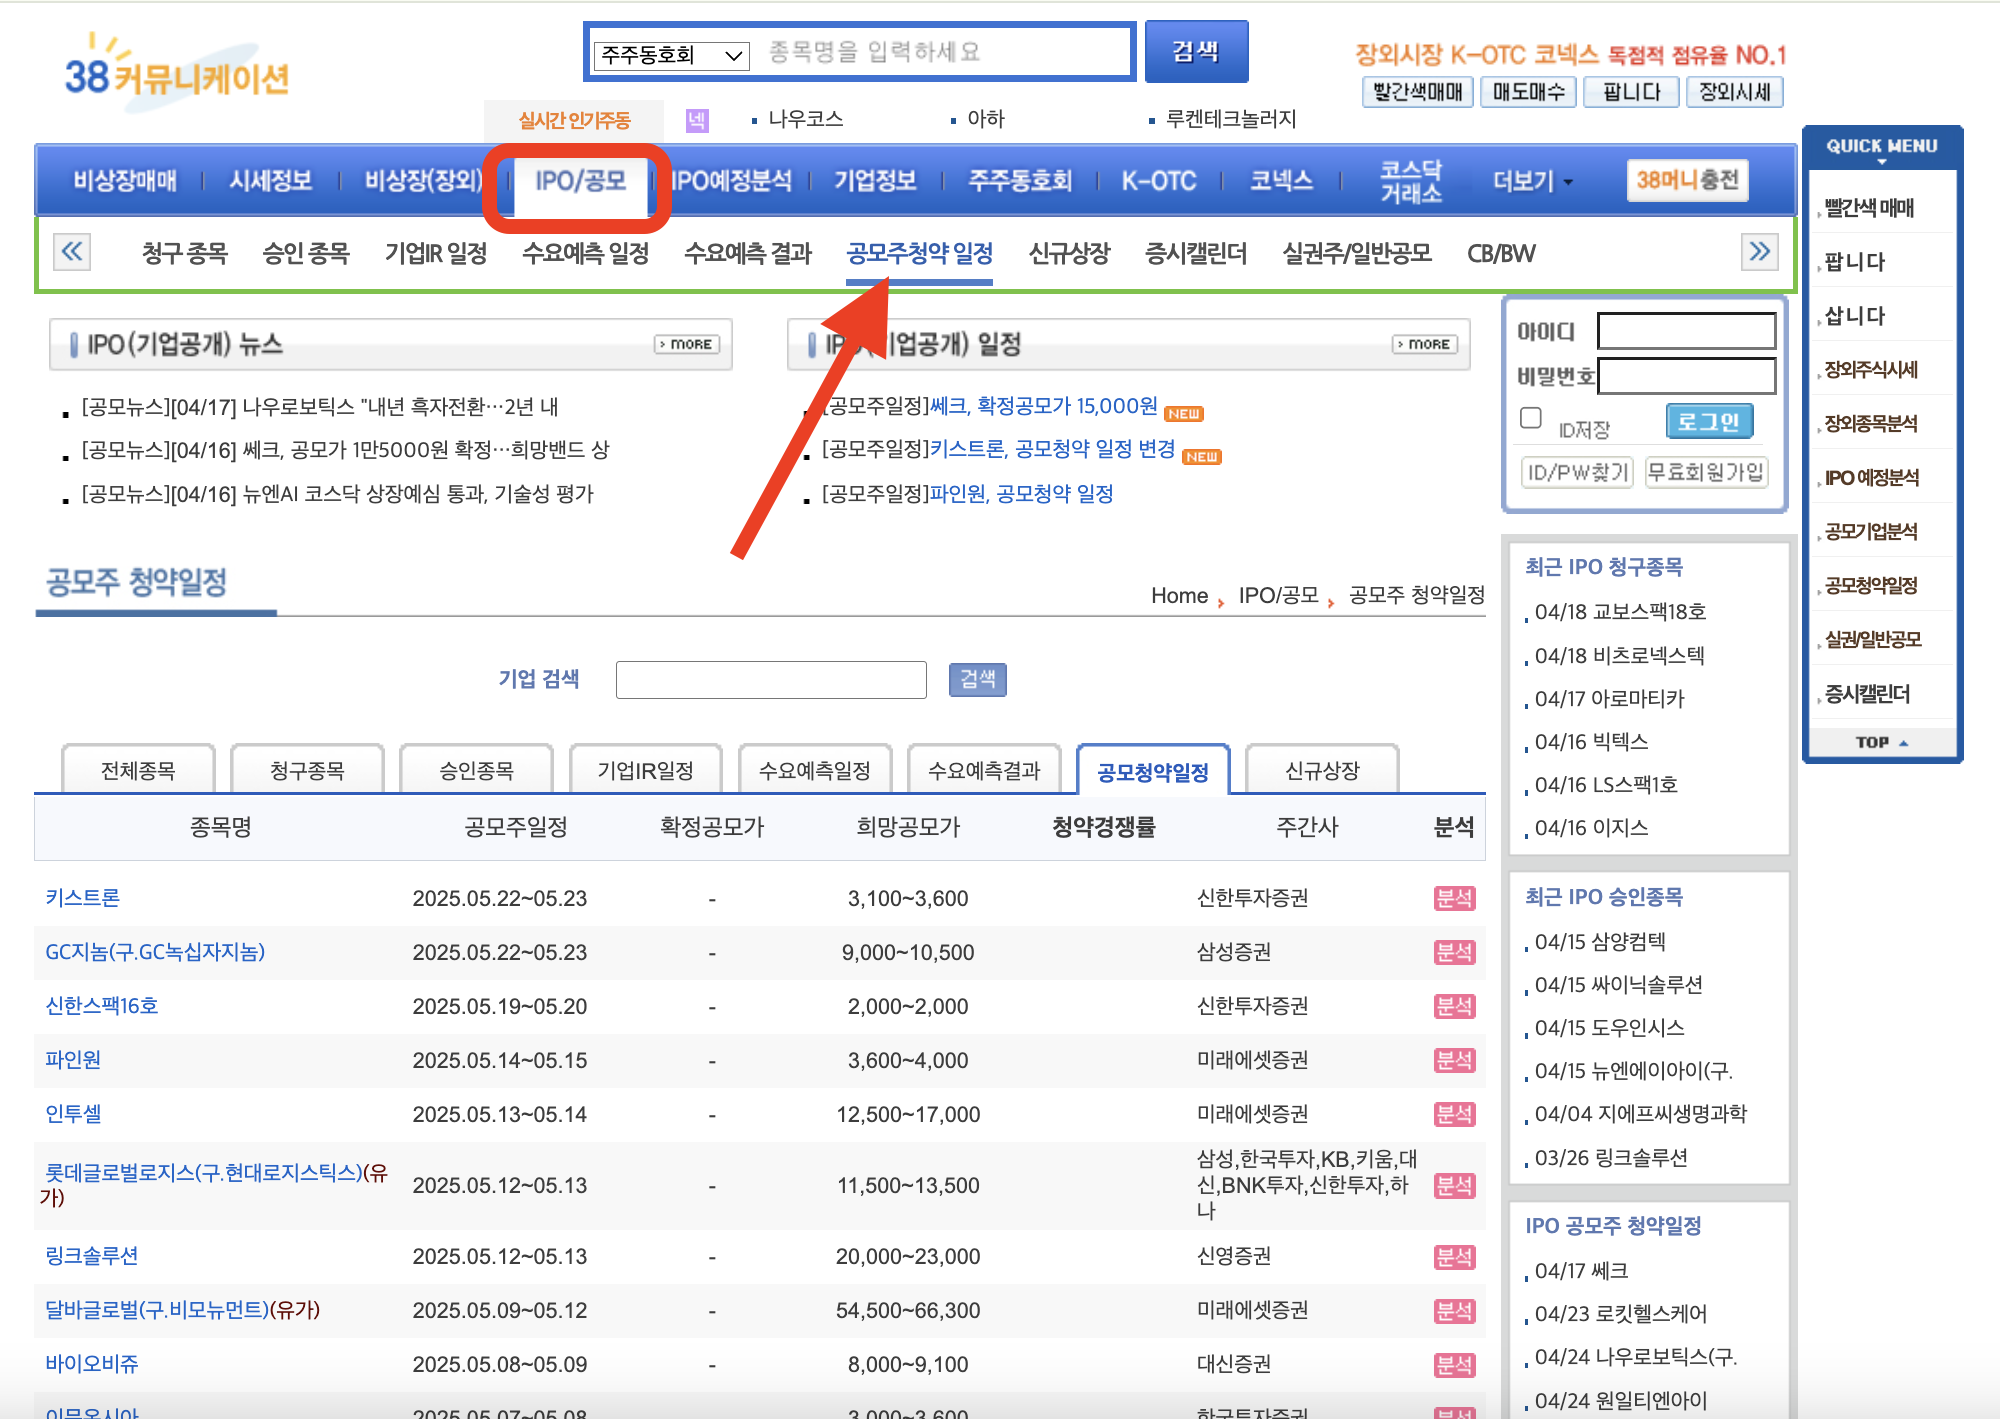Click the 38커뮤니케이션 logo
The image size is (2000, 1419).
[x=176, y=73]
